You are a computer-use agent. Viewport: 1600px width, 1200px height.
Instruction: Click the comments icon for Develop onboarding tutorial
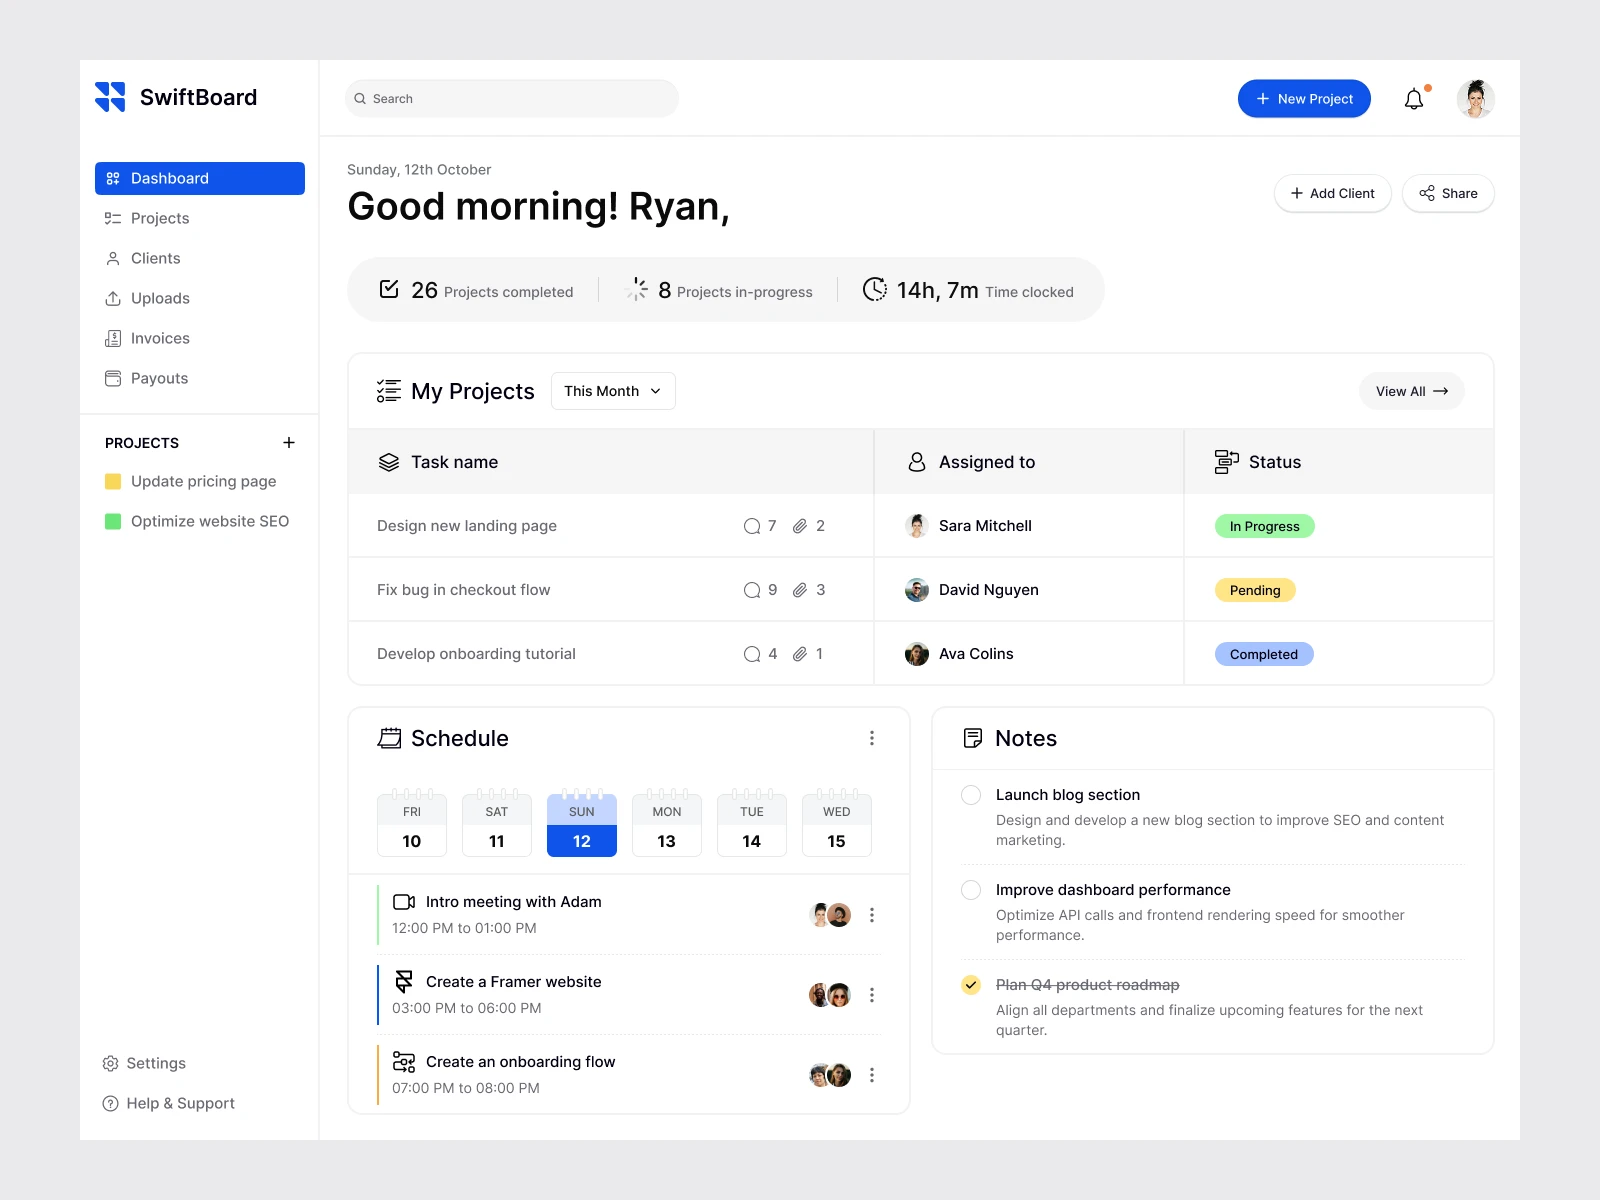coord(752,654)
